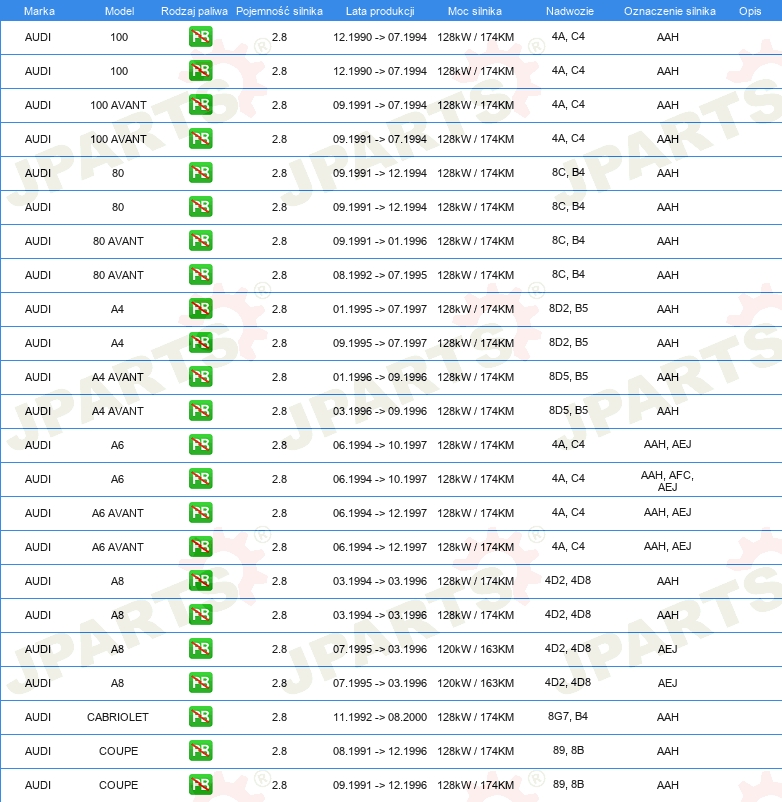
Task: Select the COUPE model cell dated 09.1991
Action: [x=118, y=785]
